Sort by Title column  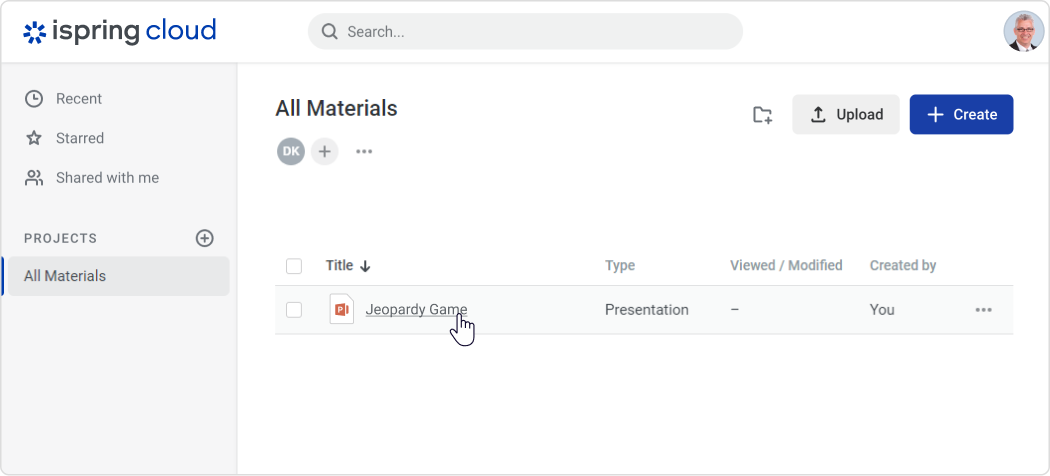[x=348, y=265]
